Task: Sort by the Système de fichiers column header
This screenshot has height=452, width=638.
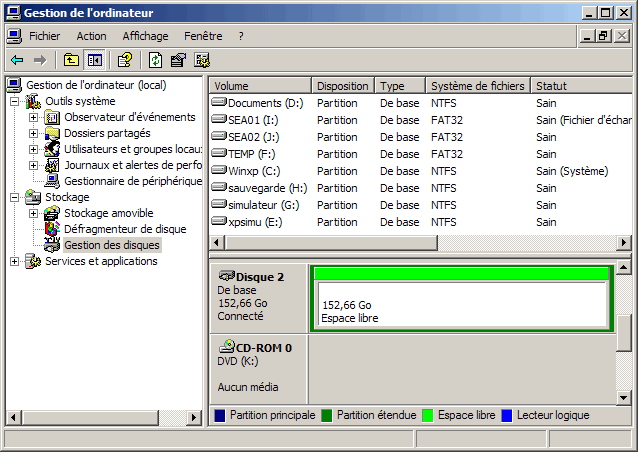Action: [477, 86]
